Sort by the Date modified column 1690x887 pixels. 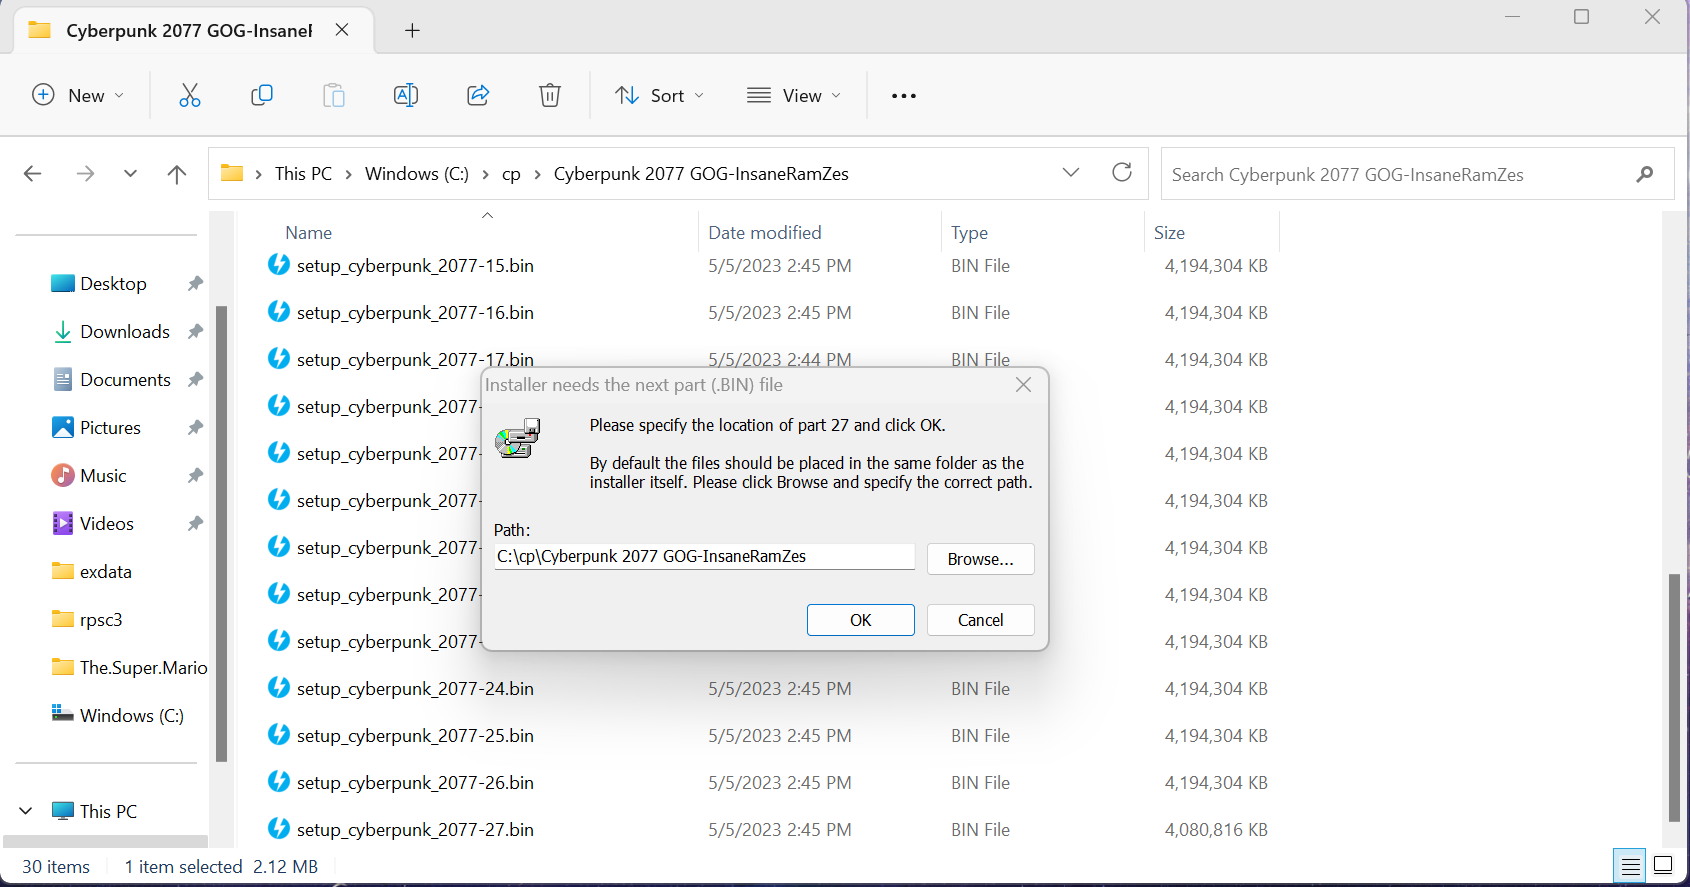coord(764,232)
